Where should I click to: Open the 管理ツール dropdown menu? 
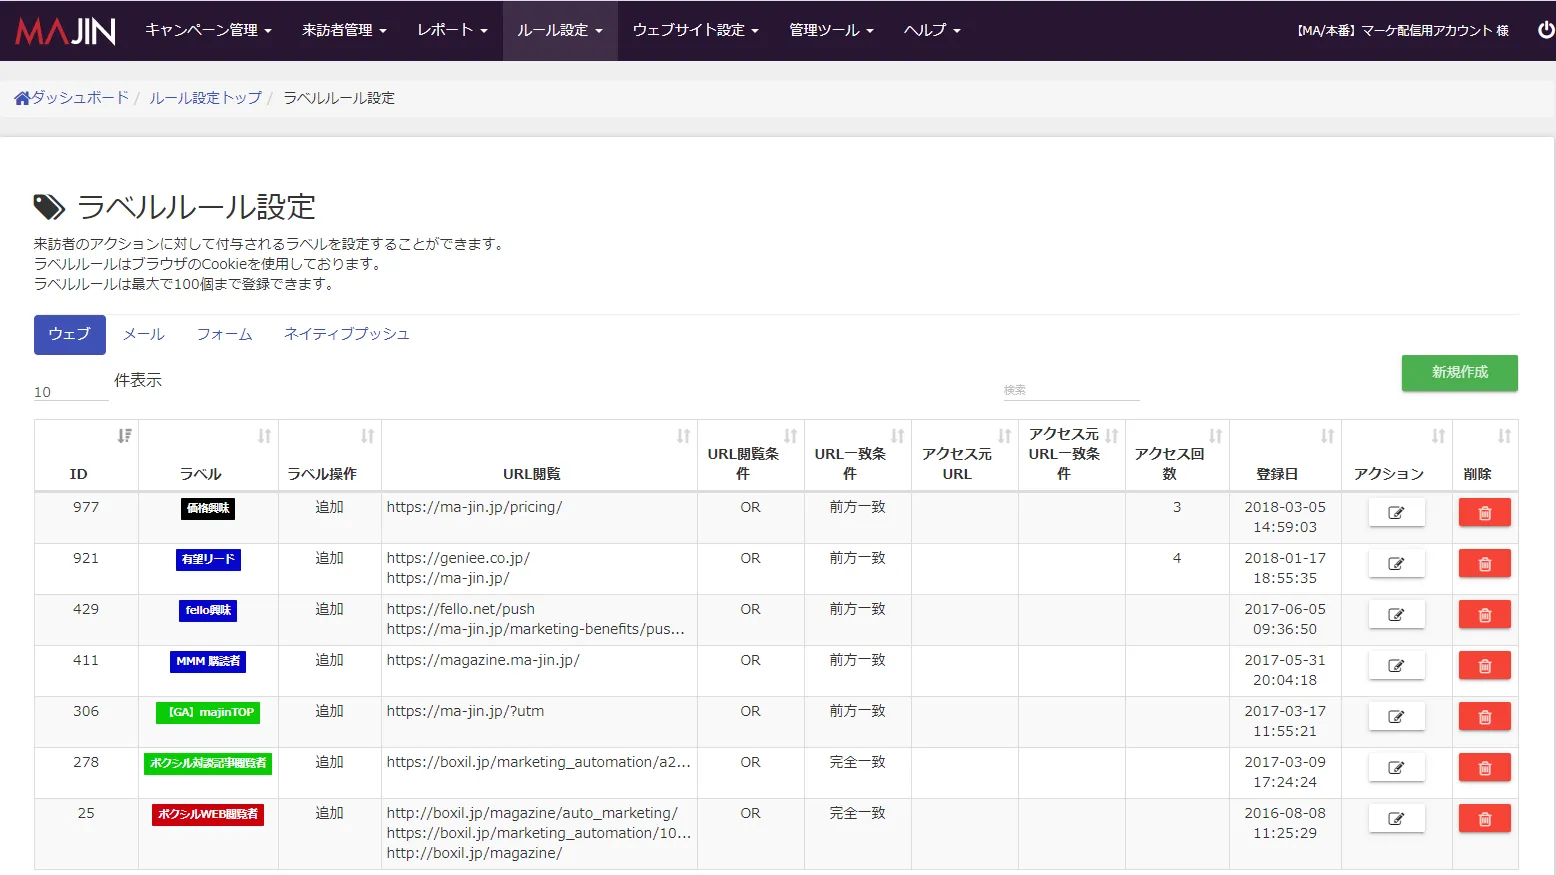tap(831, 30)
